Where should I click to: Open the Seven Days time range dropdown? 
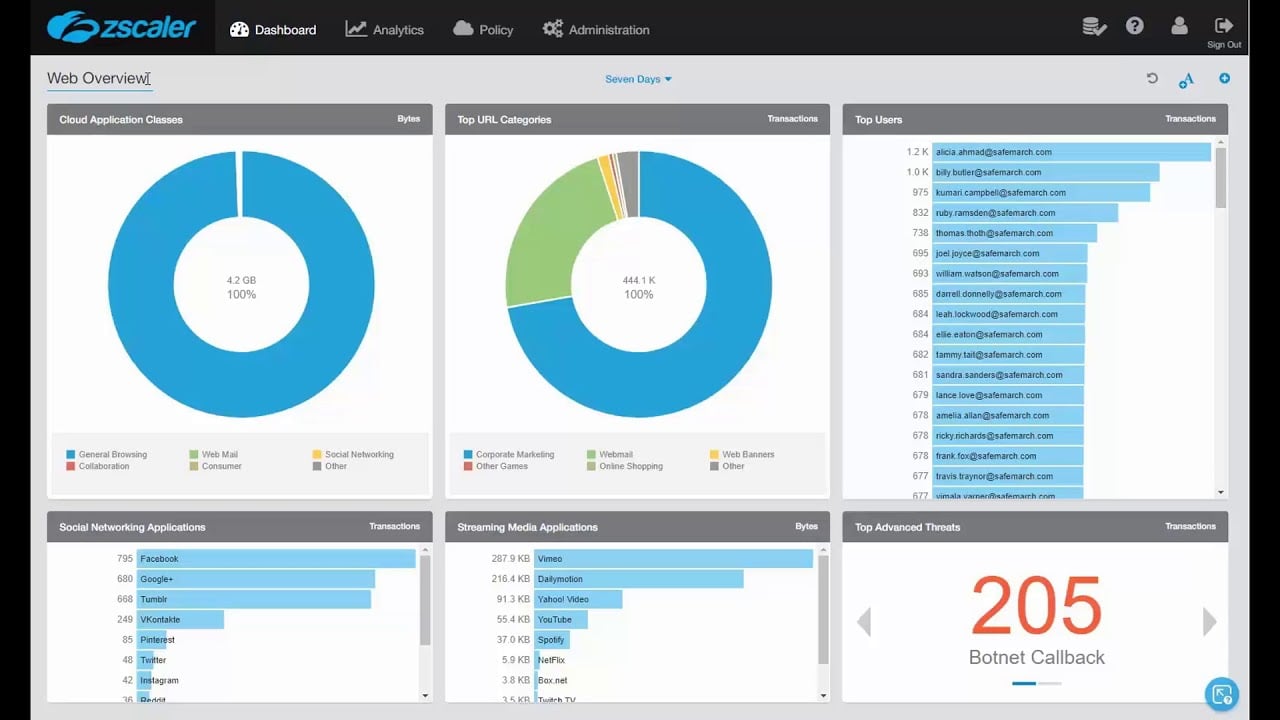click(638, 79)
